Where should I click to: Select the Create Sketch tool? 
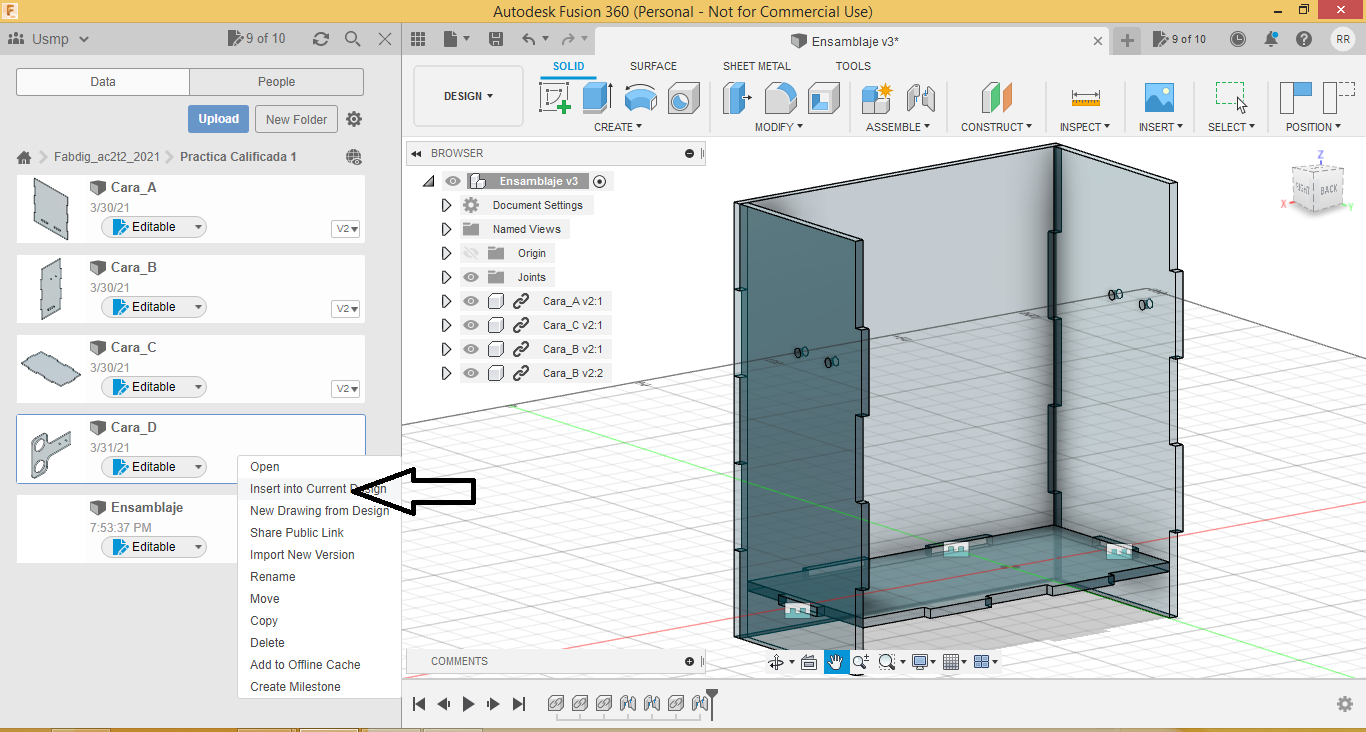click(x=555, y=98)
